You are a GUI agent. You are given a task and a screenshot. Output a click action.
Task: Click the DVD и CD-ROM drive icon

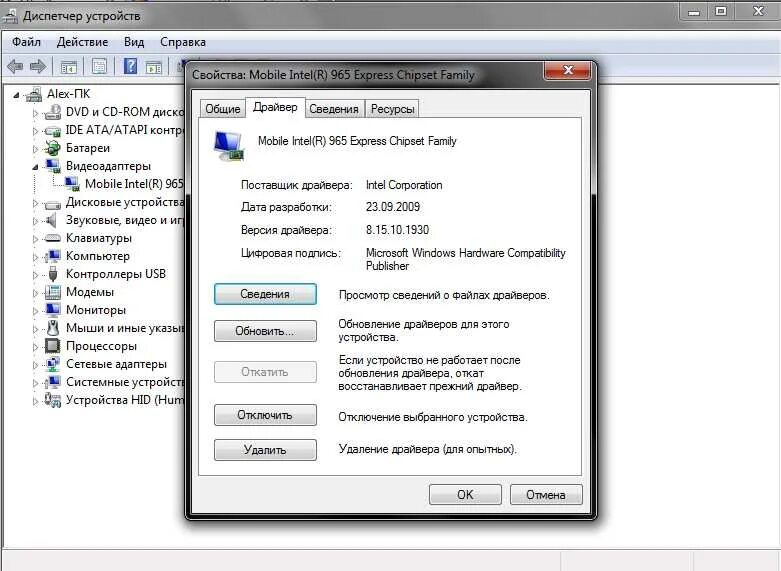[x=52, y=112]
